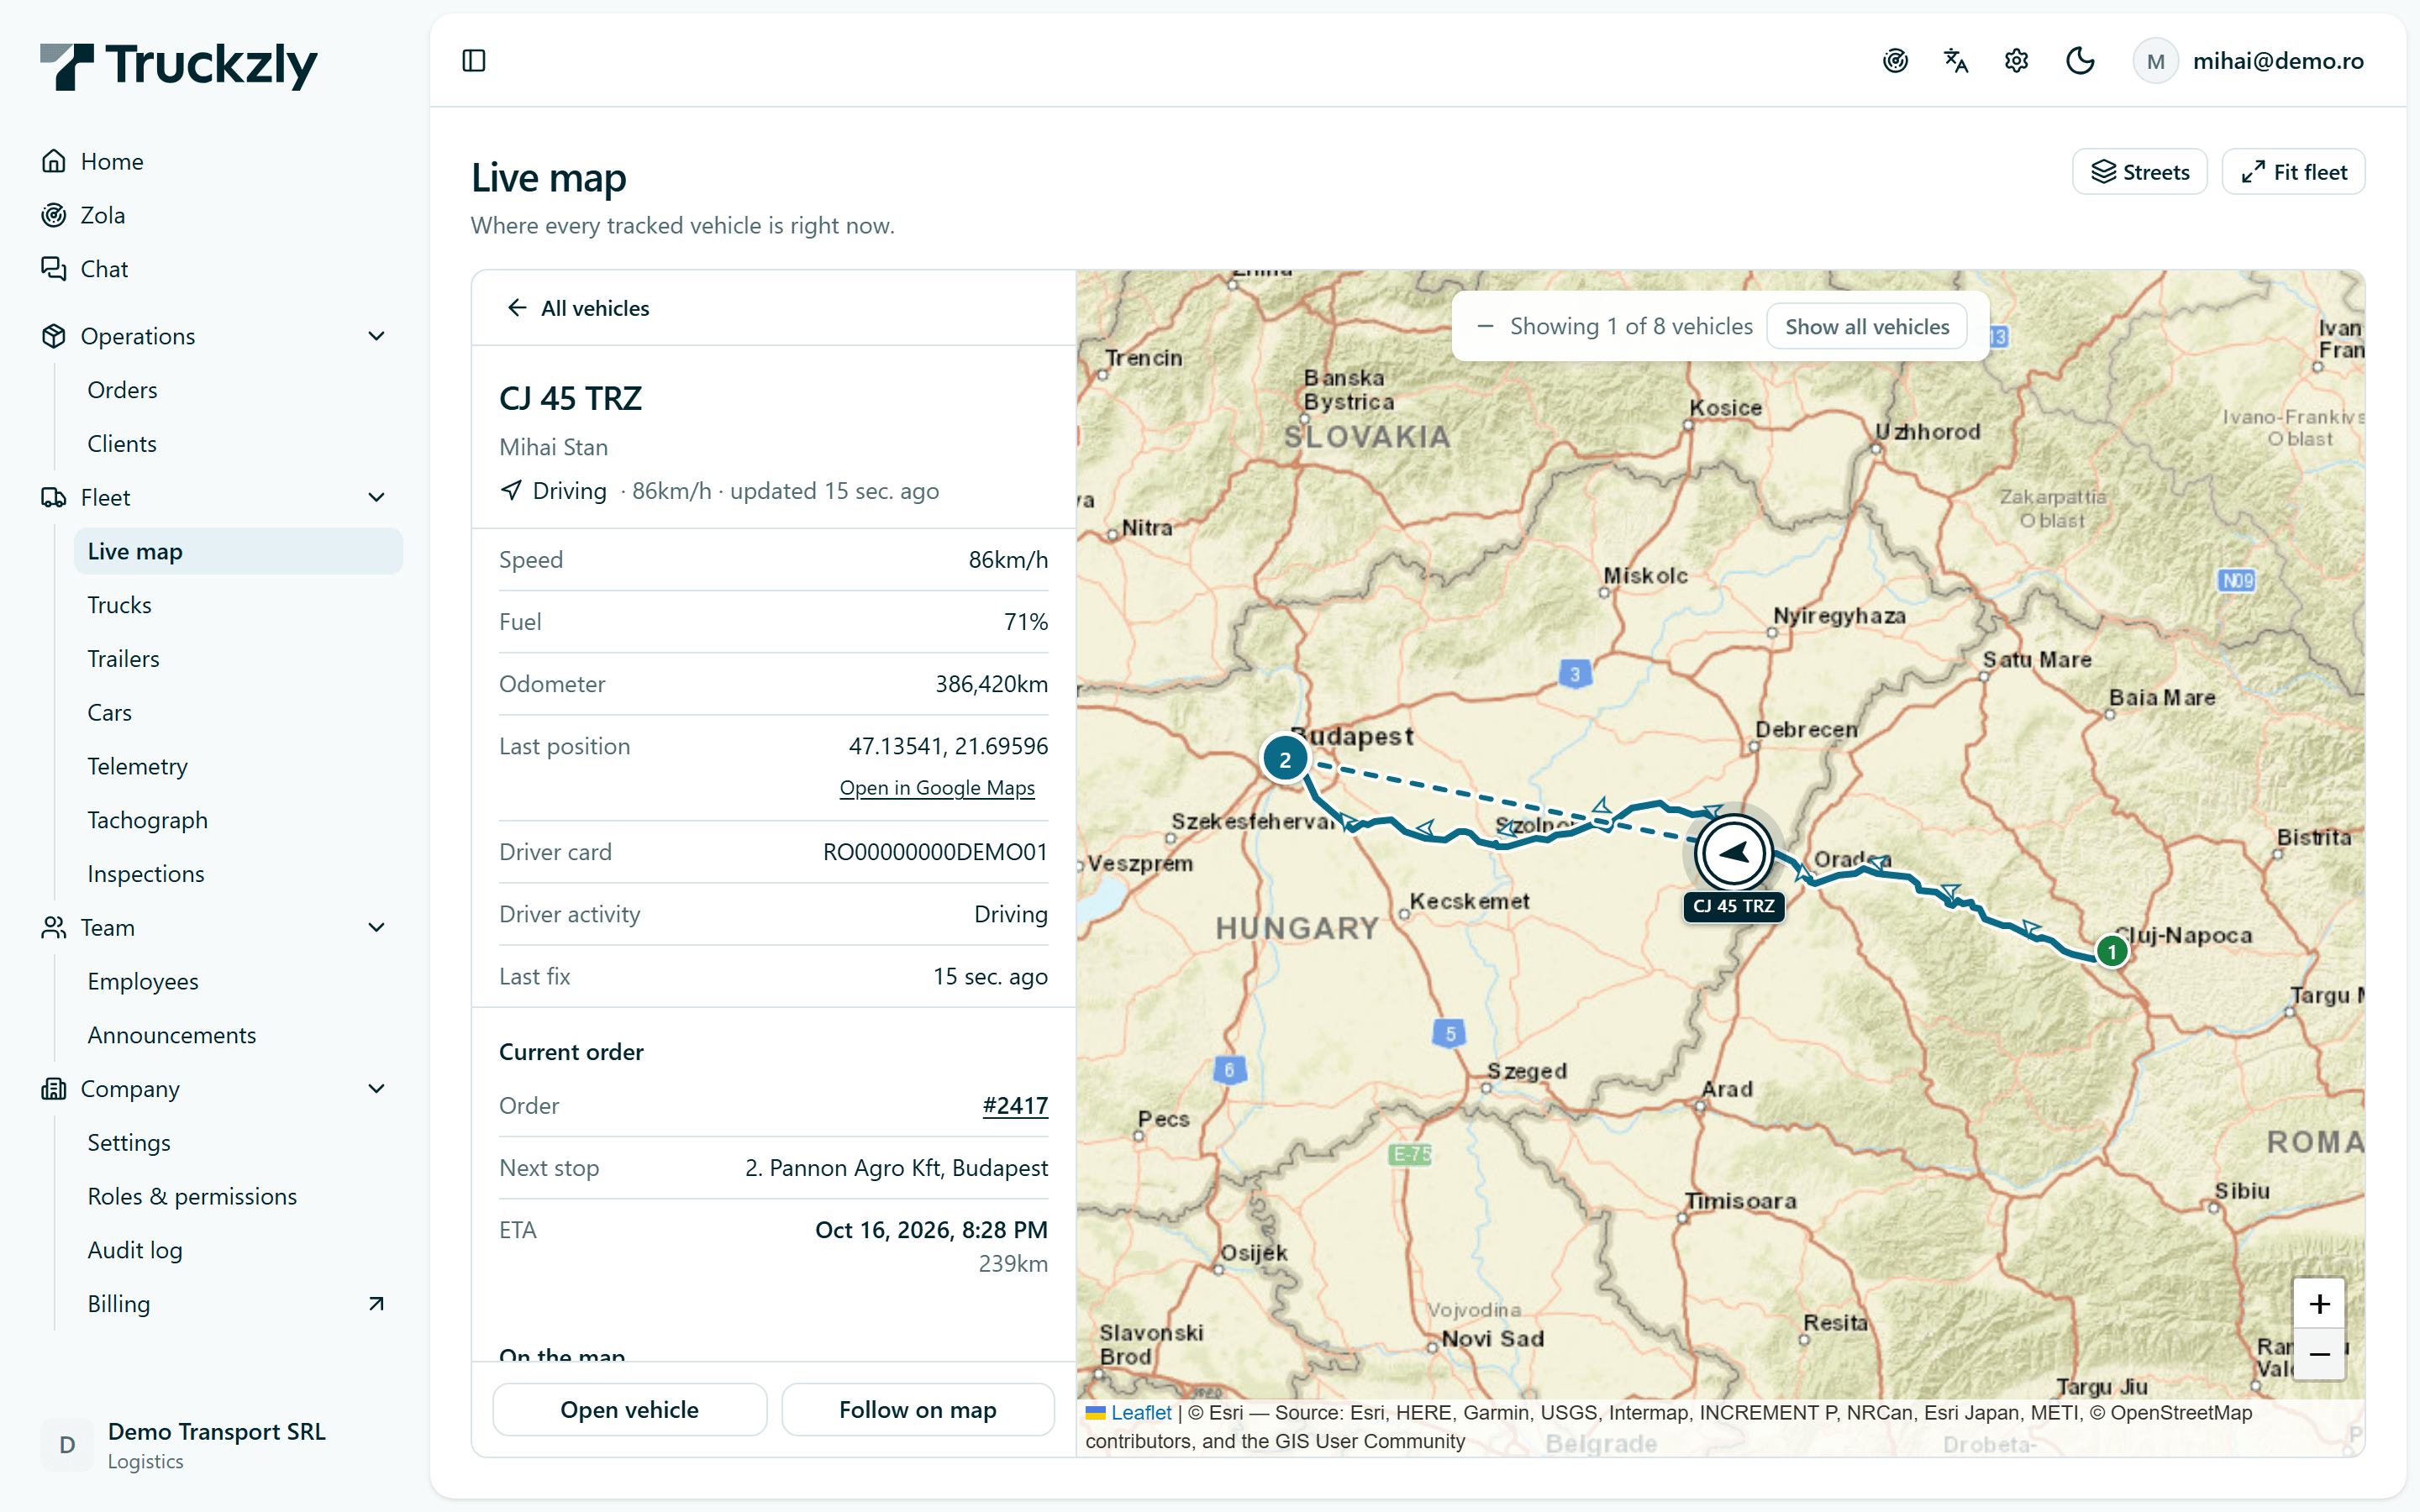This screenshot has height=1512, width=2420.
Task: Collapse the vehicle count banner
Action: click(1485, 326)
